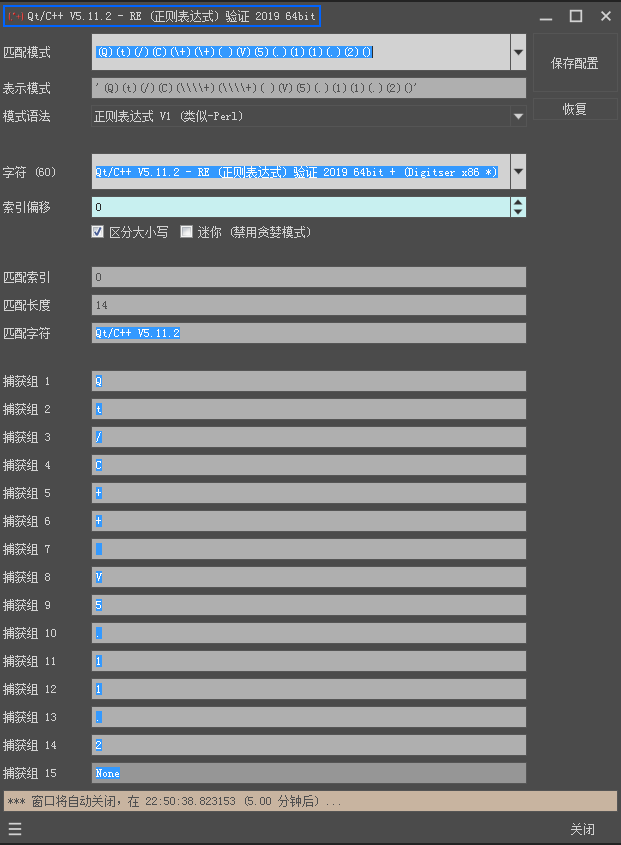Enable 迷你 (禁用贪婪模式) checkbox
This screenshot has height=845, width=621.
click(187, 232)
